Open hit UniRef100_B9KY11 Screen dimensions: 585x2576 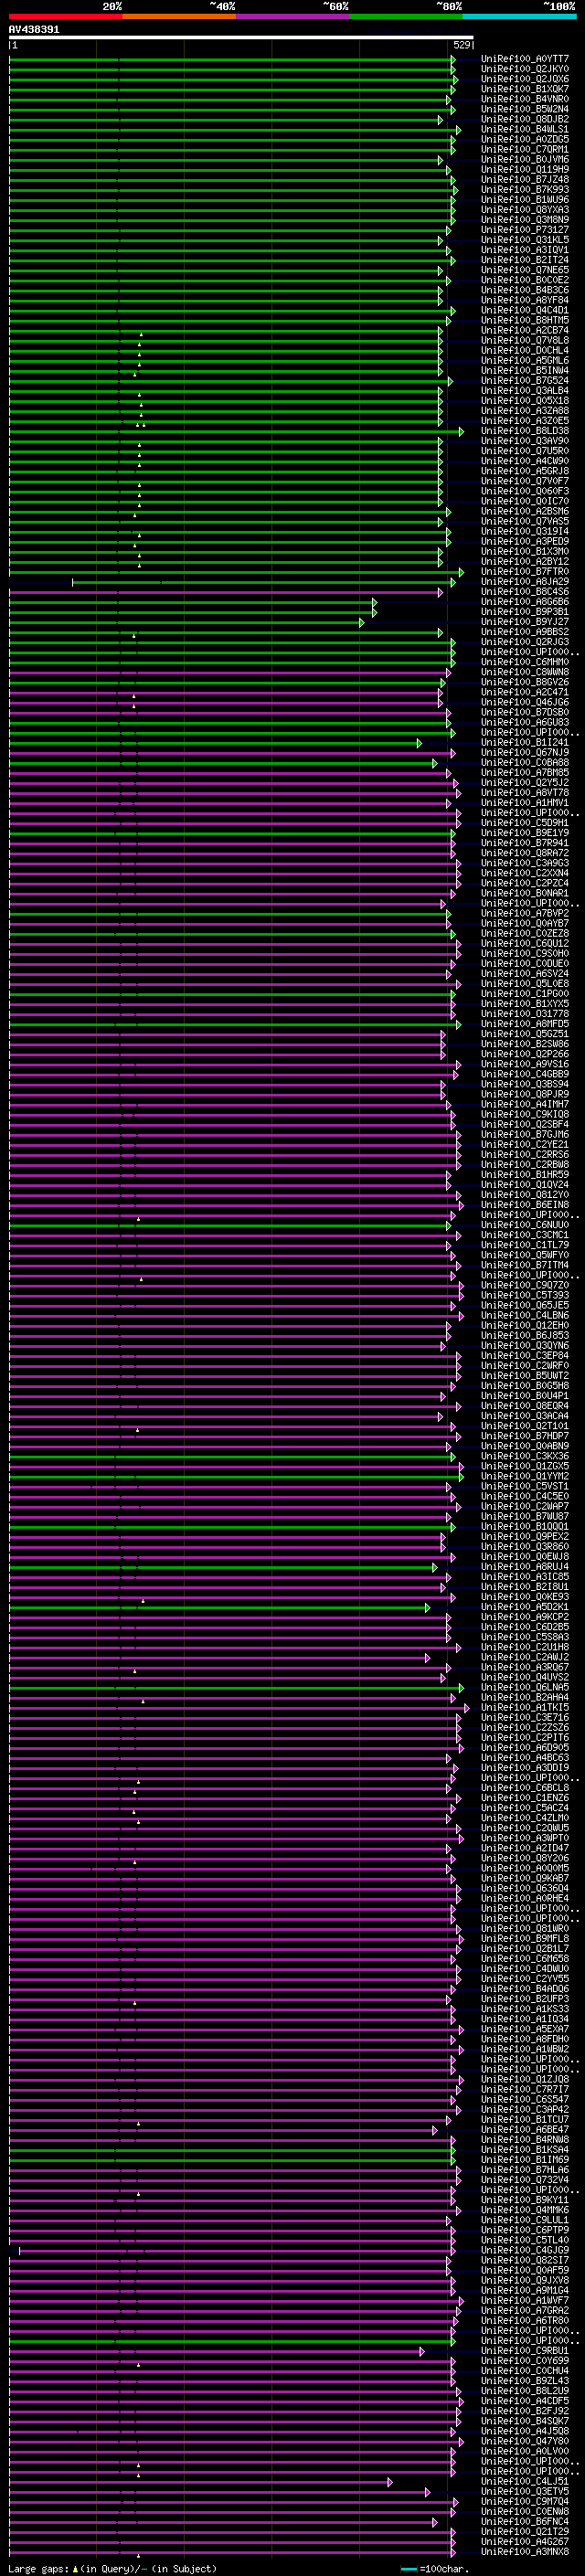click(525, 2201)
